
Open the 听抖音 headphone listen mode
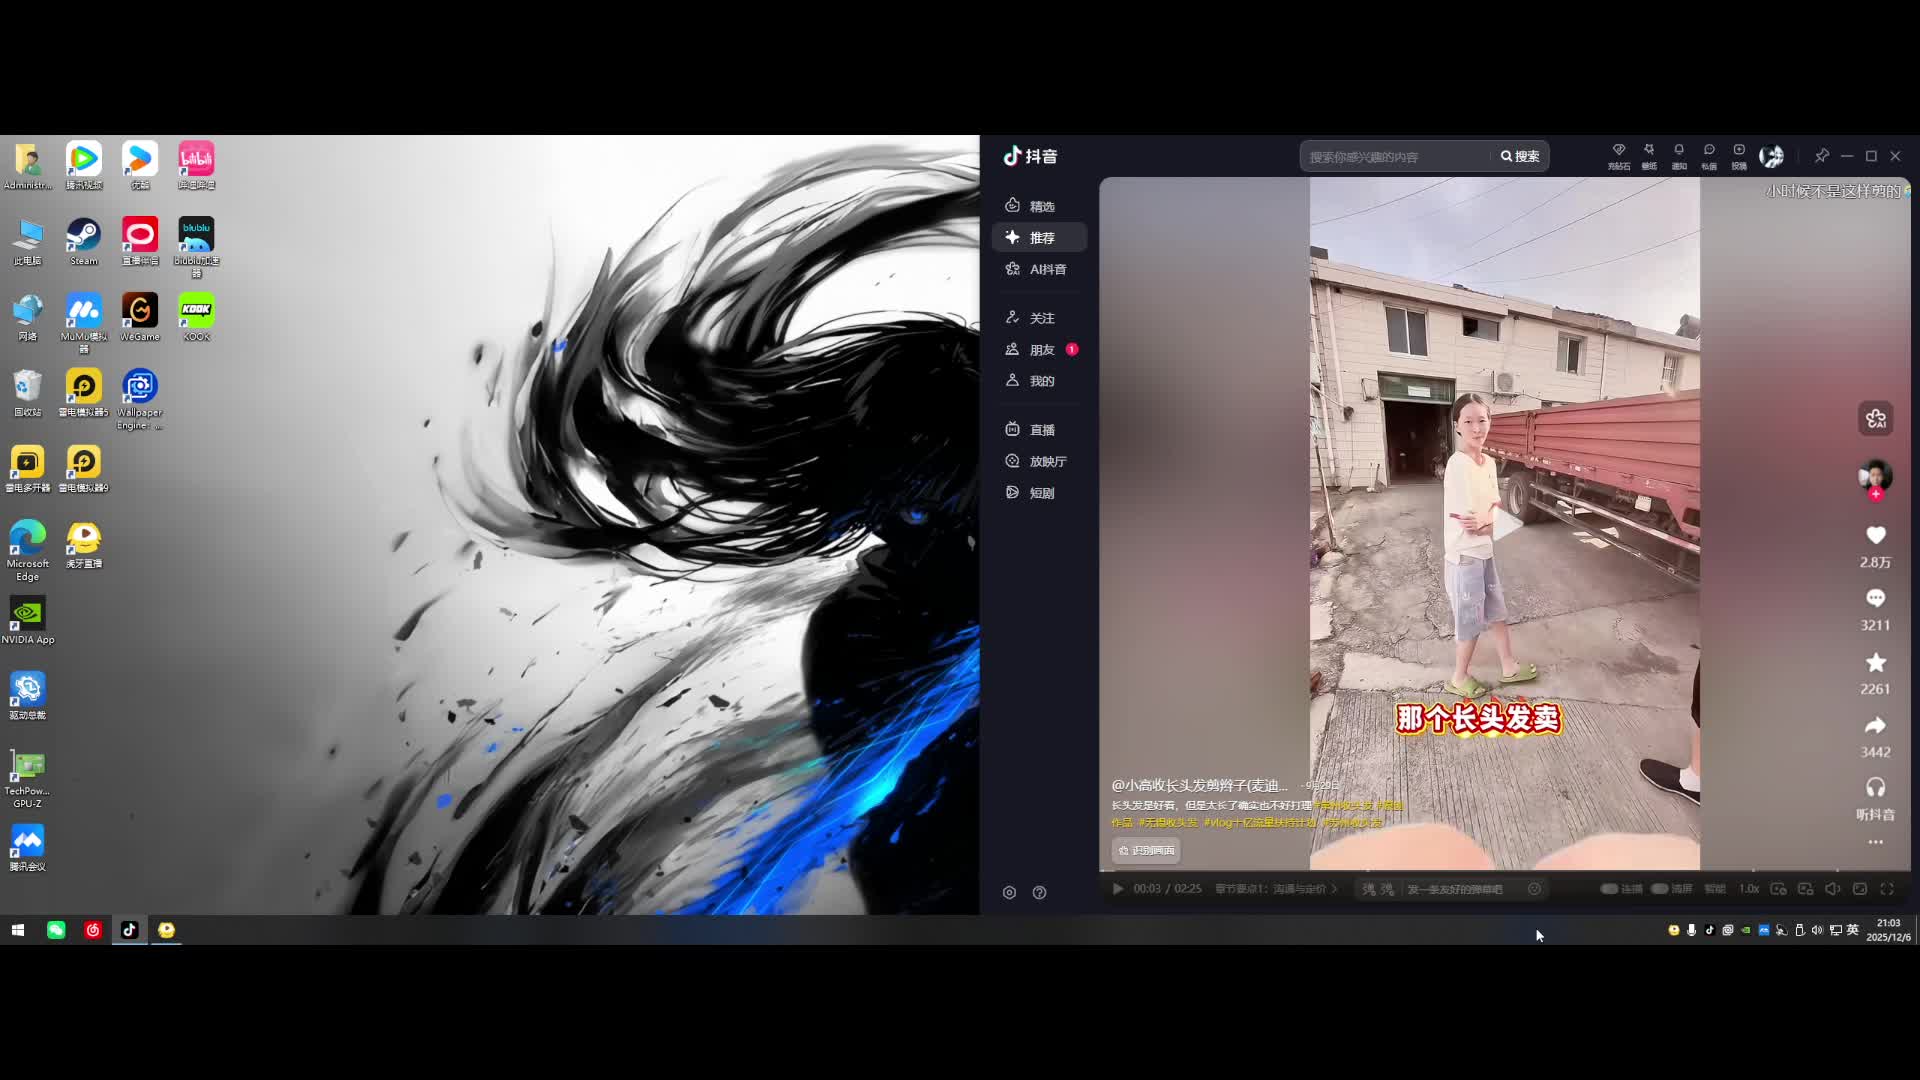coord(1875,788)
